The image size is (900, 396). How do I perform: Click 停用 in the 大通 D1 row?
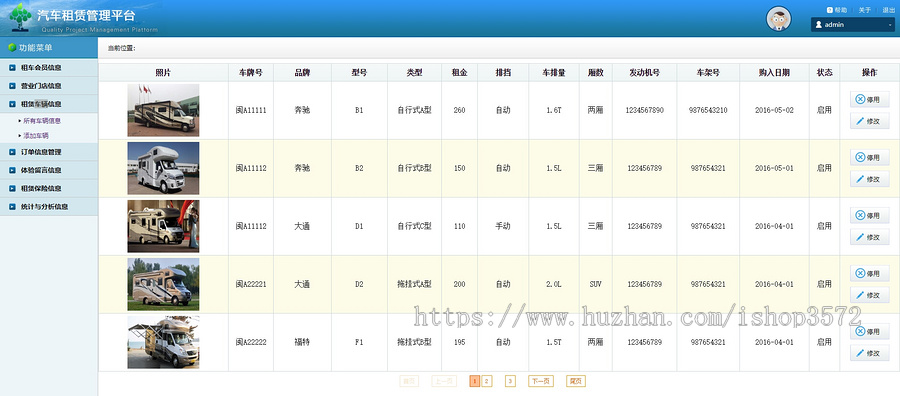point(869,215)
